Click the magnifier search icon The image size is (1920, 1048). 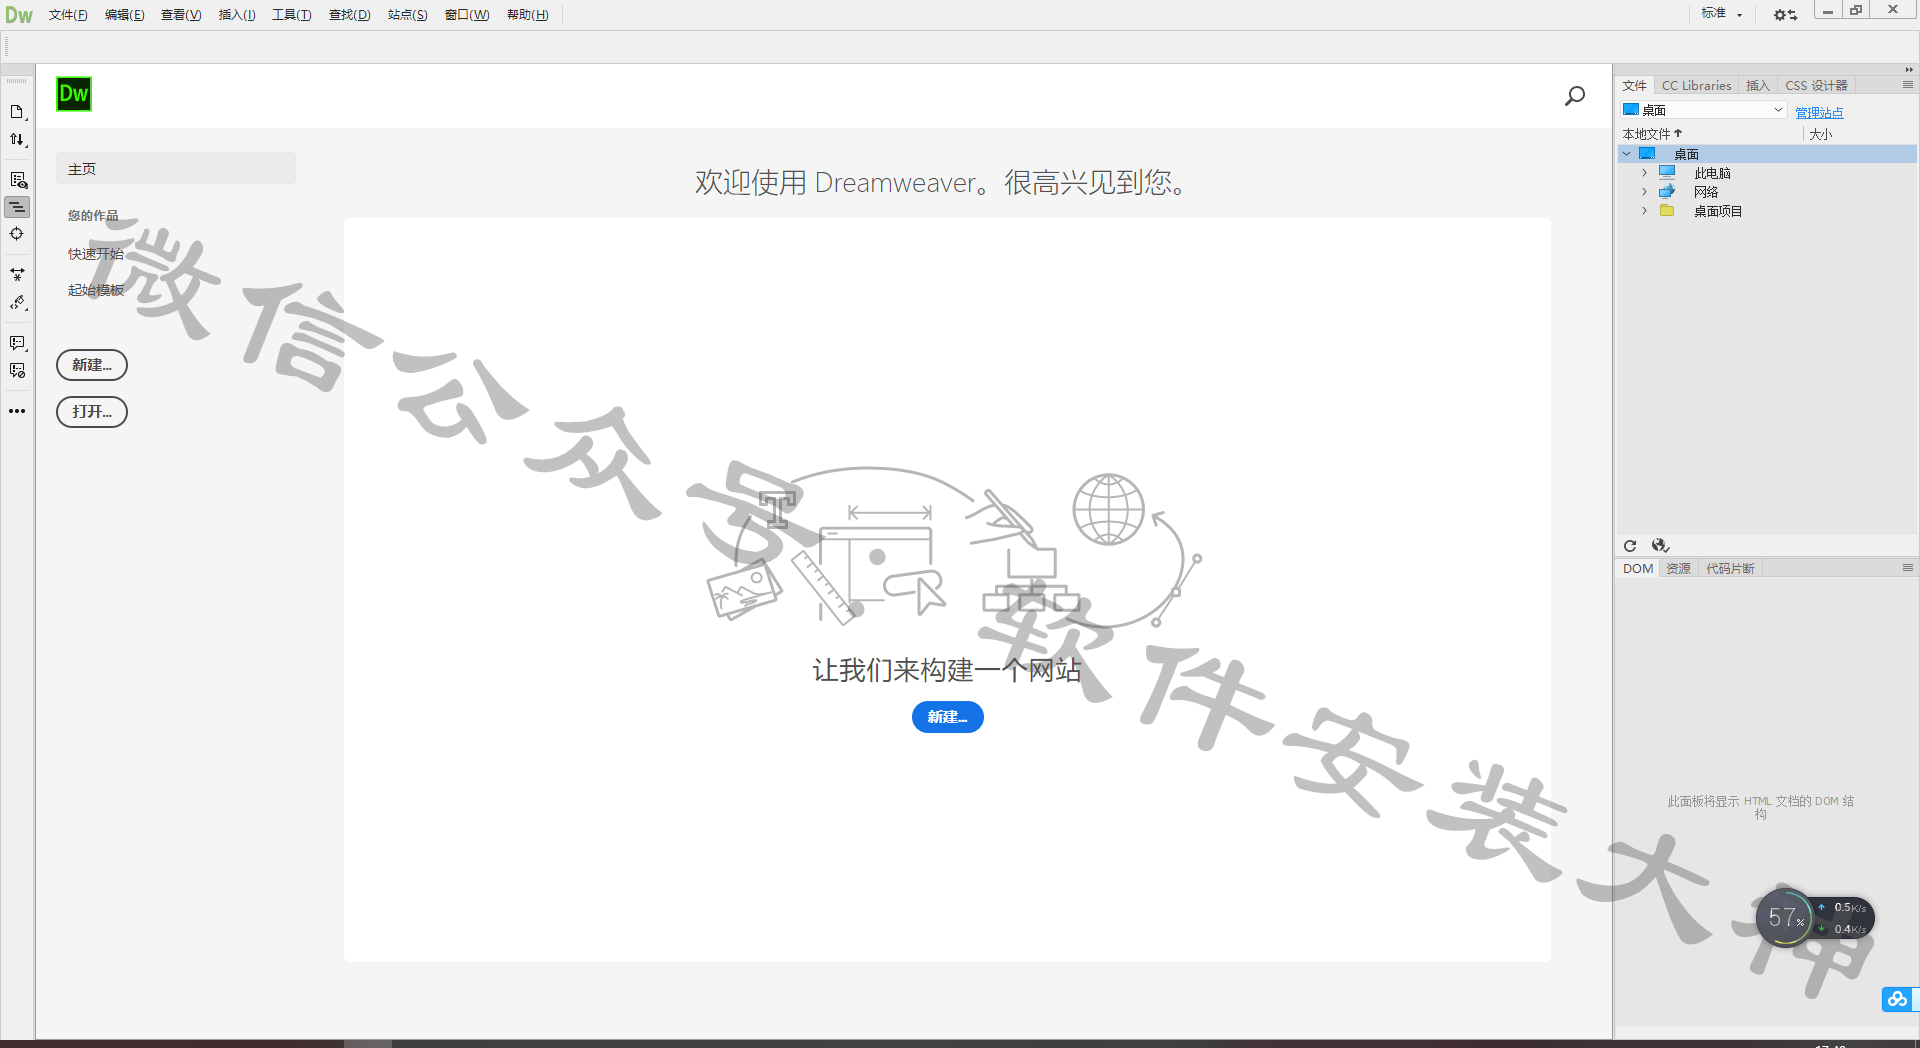point(1575,96)
